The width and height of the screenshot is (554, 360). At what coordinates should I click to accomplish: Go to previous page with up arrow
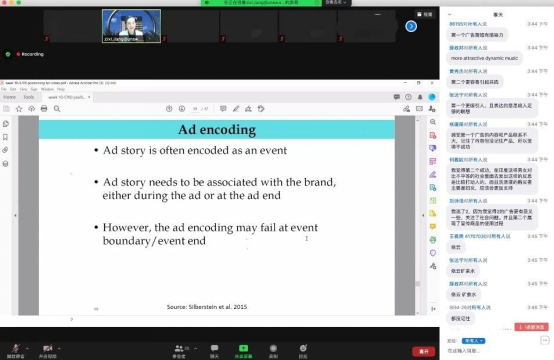click(169, 109)
